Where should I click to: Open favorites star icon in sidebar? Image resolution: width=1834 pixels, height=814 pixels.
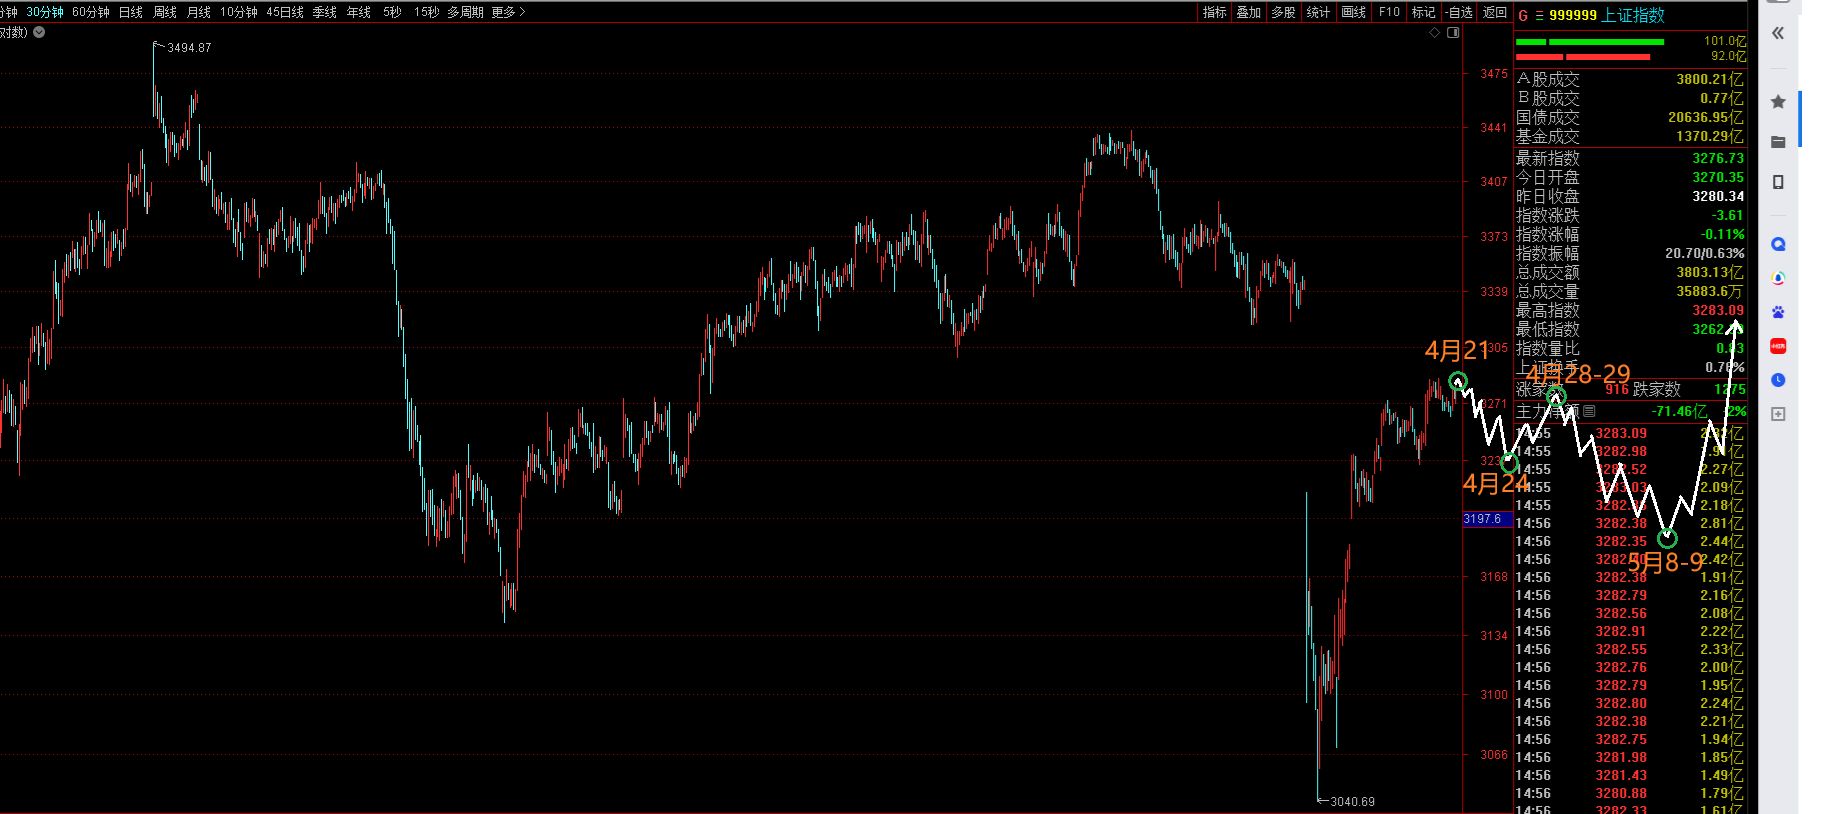coord(1778,101)
